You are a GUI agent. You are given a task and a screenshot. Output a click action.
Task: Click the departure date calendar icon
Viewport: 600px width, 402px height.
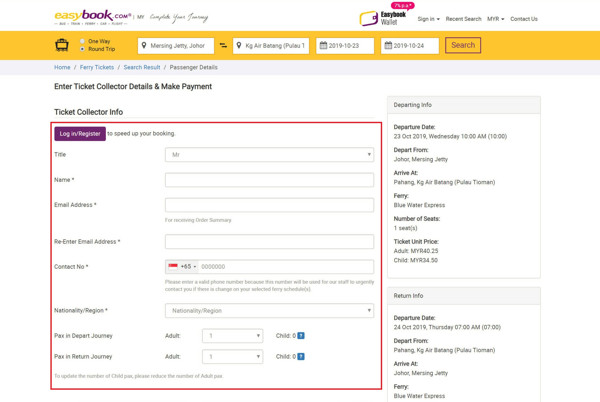323,46
